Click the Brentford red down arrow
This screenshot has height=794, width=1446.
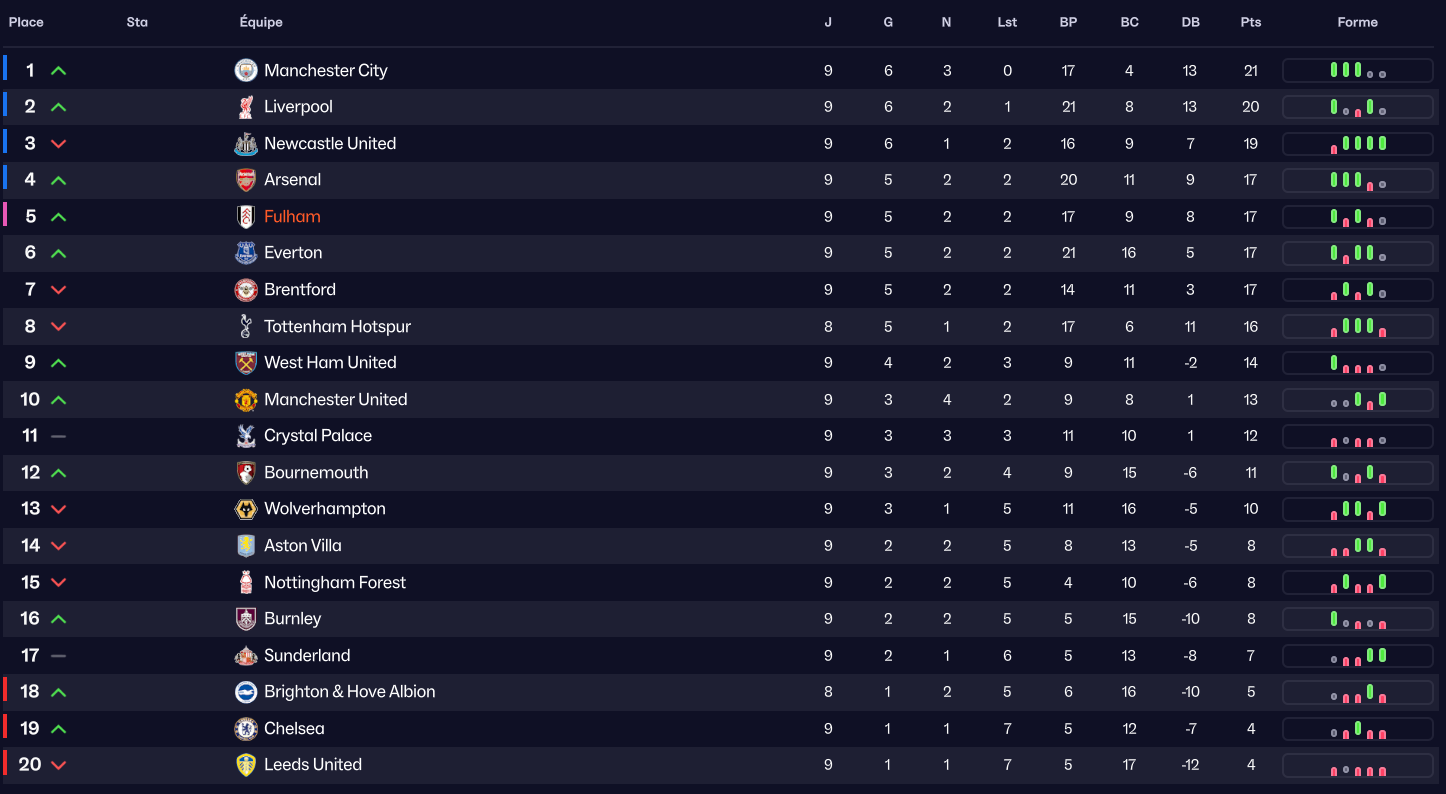pos(58,290)
